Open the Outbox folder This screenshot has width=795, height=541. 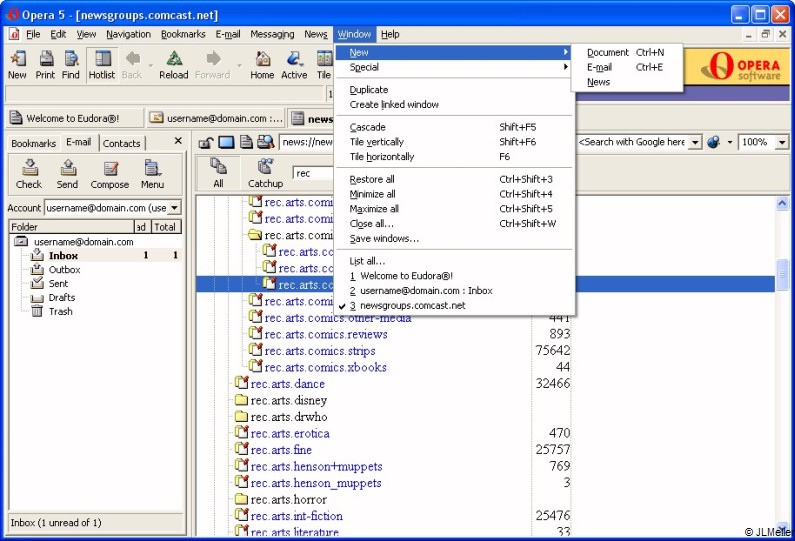pos(64,270)
